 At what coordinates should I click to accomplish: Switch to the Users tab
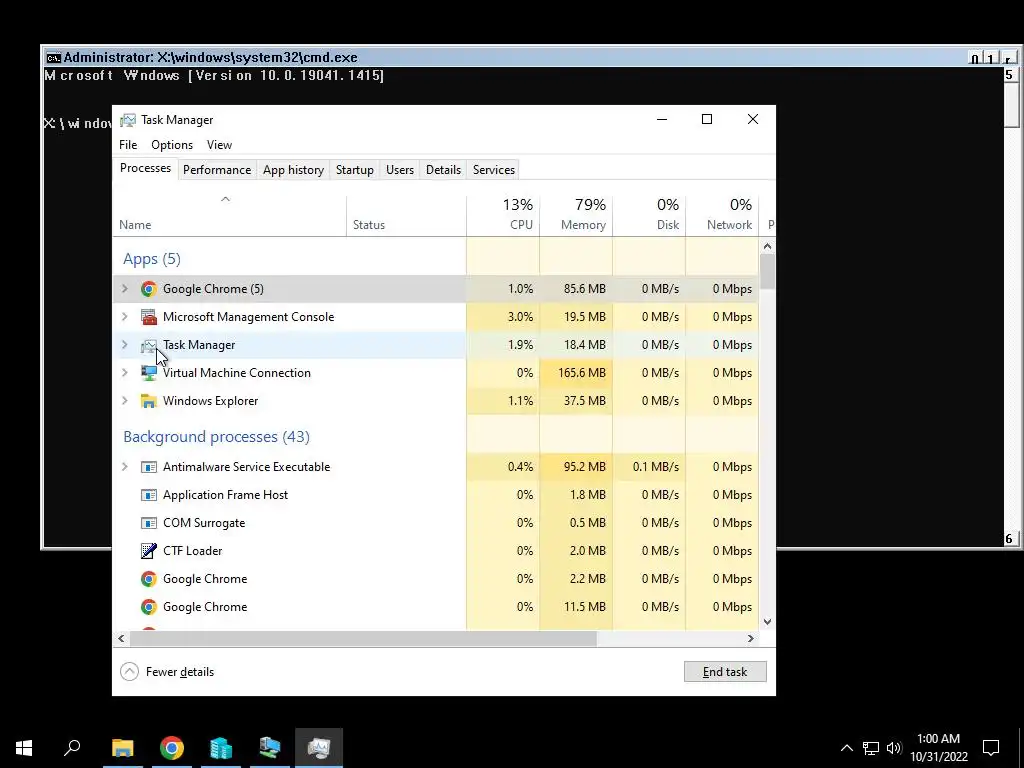pos(400,170)
